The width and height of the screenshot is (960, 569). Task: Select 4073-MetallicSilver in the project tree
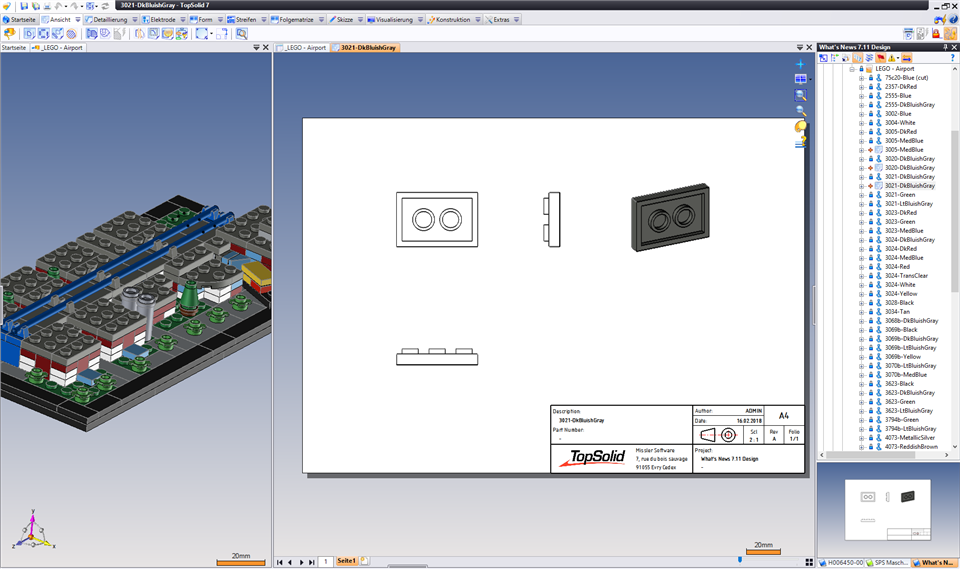909,438
